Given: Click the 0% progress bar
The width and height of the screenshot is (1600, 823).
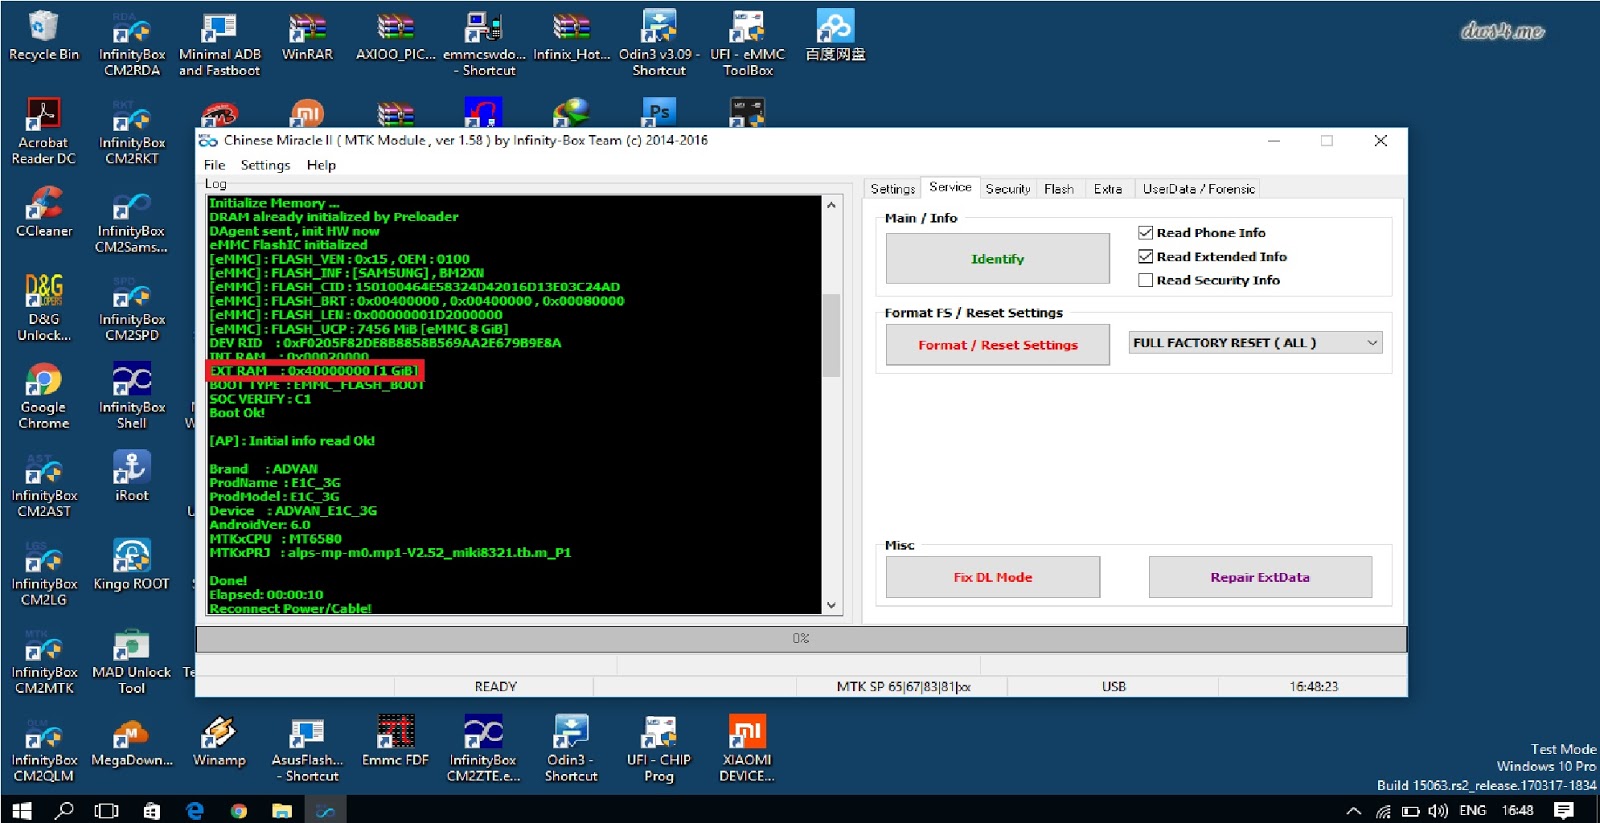Looking at the screenshot, I should 801,638.
